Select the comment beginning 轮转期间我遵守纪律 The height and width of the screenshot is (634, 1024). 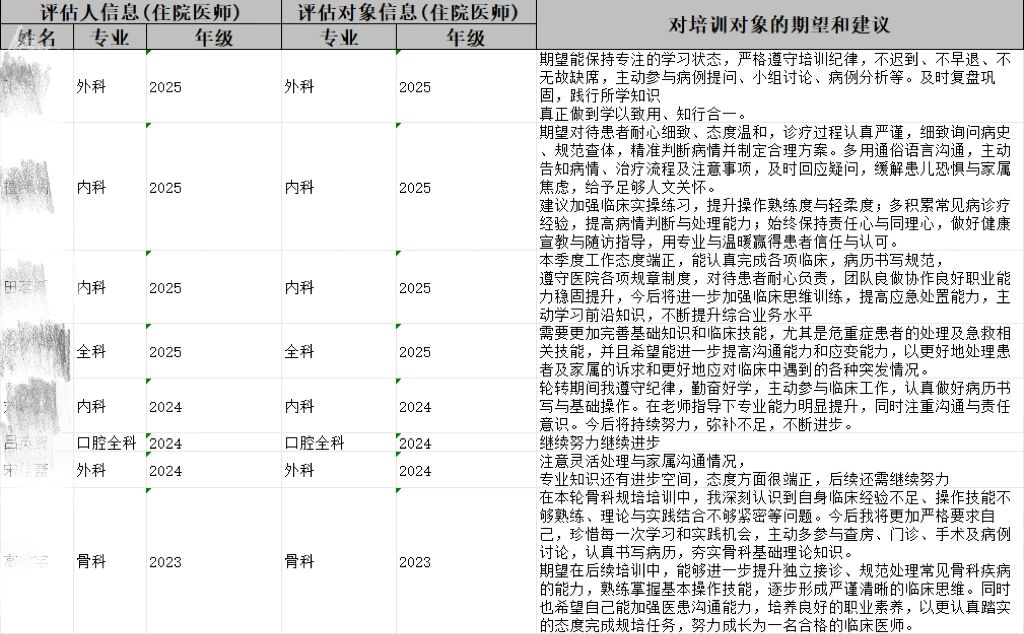pos(779,406)
